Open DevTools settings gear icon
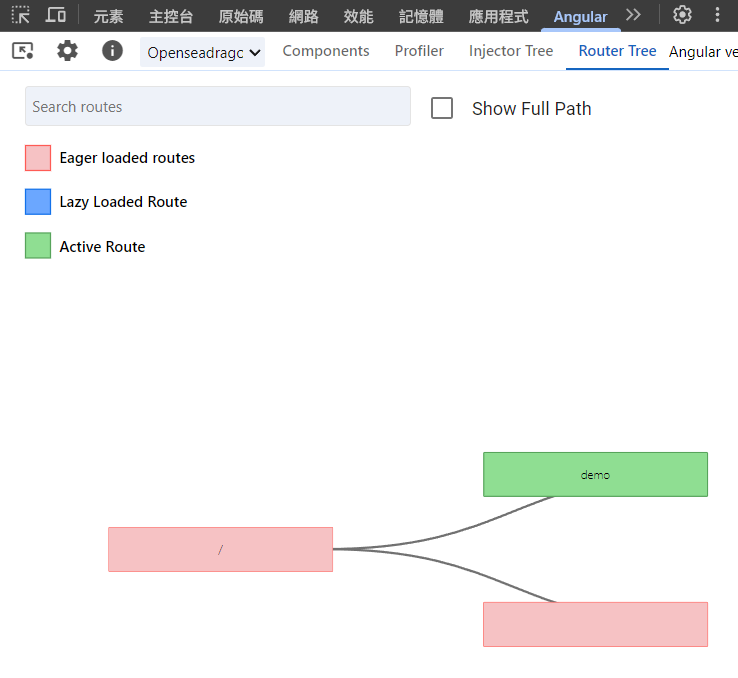The height and width of the screenshot is (678, 738). click(x=682, y=15)
